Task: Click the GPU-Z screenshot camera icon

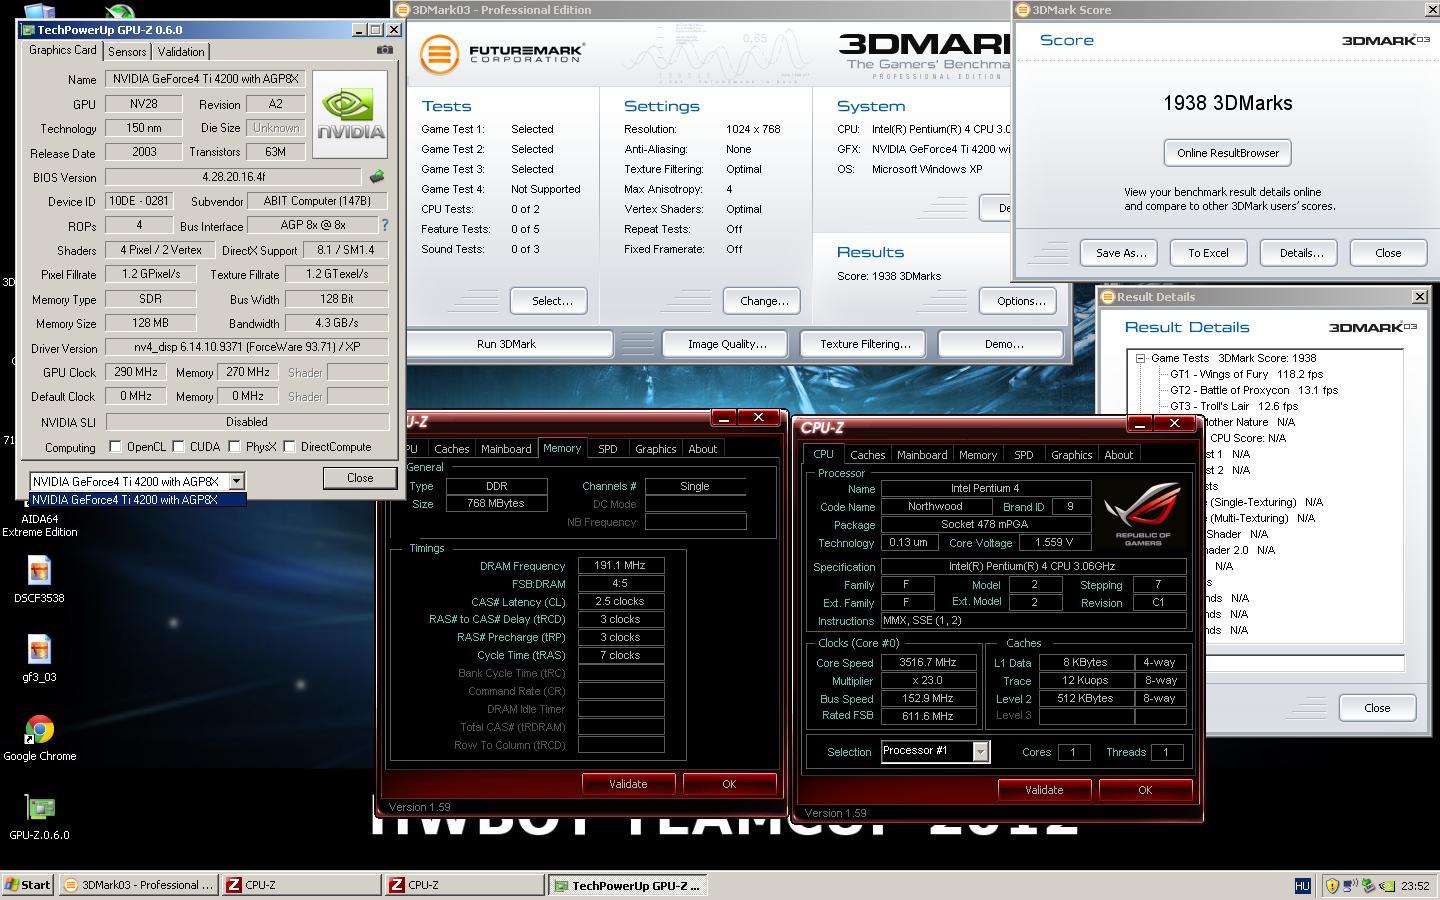Action: pyautogui.click(x=385, y=50)
